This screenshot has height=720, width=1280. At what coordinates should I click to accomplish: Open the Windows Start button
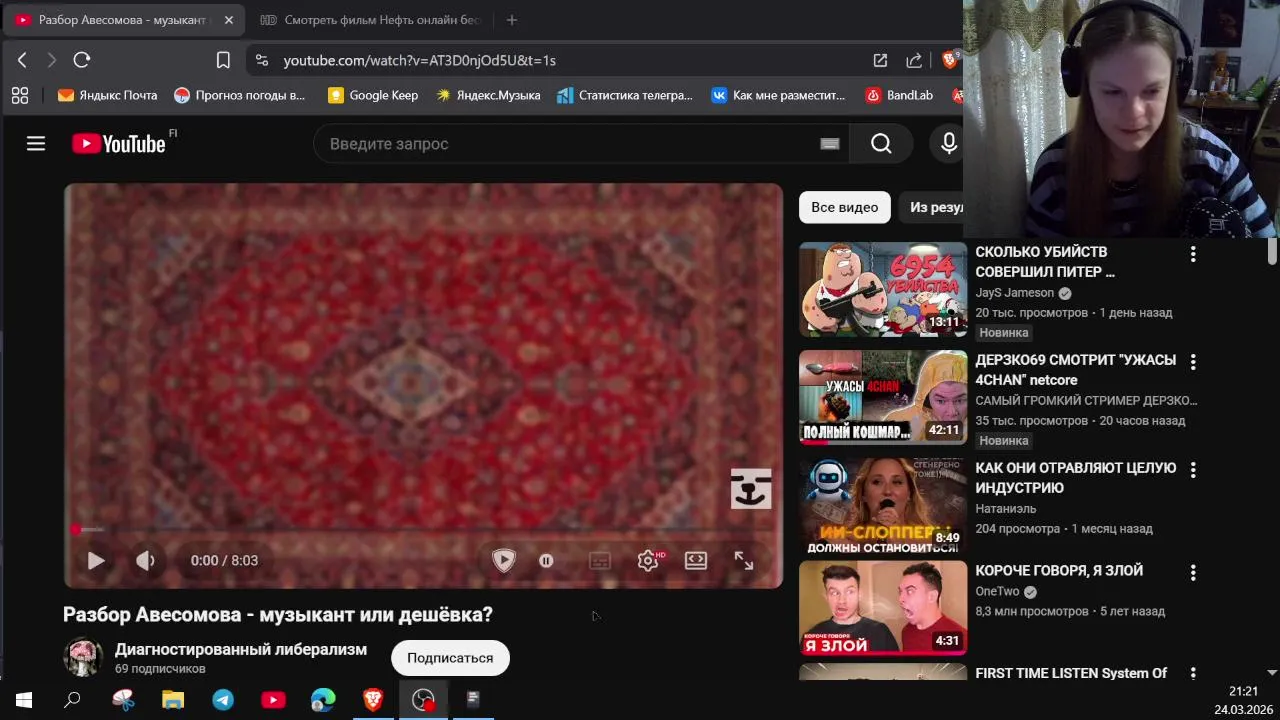pos(24,700)
